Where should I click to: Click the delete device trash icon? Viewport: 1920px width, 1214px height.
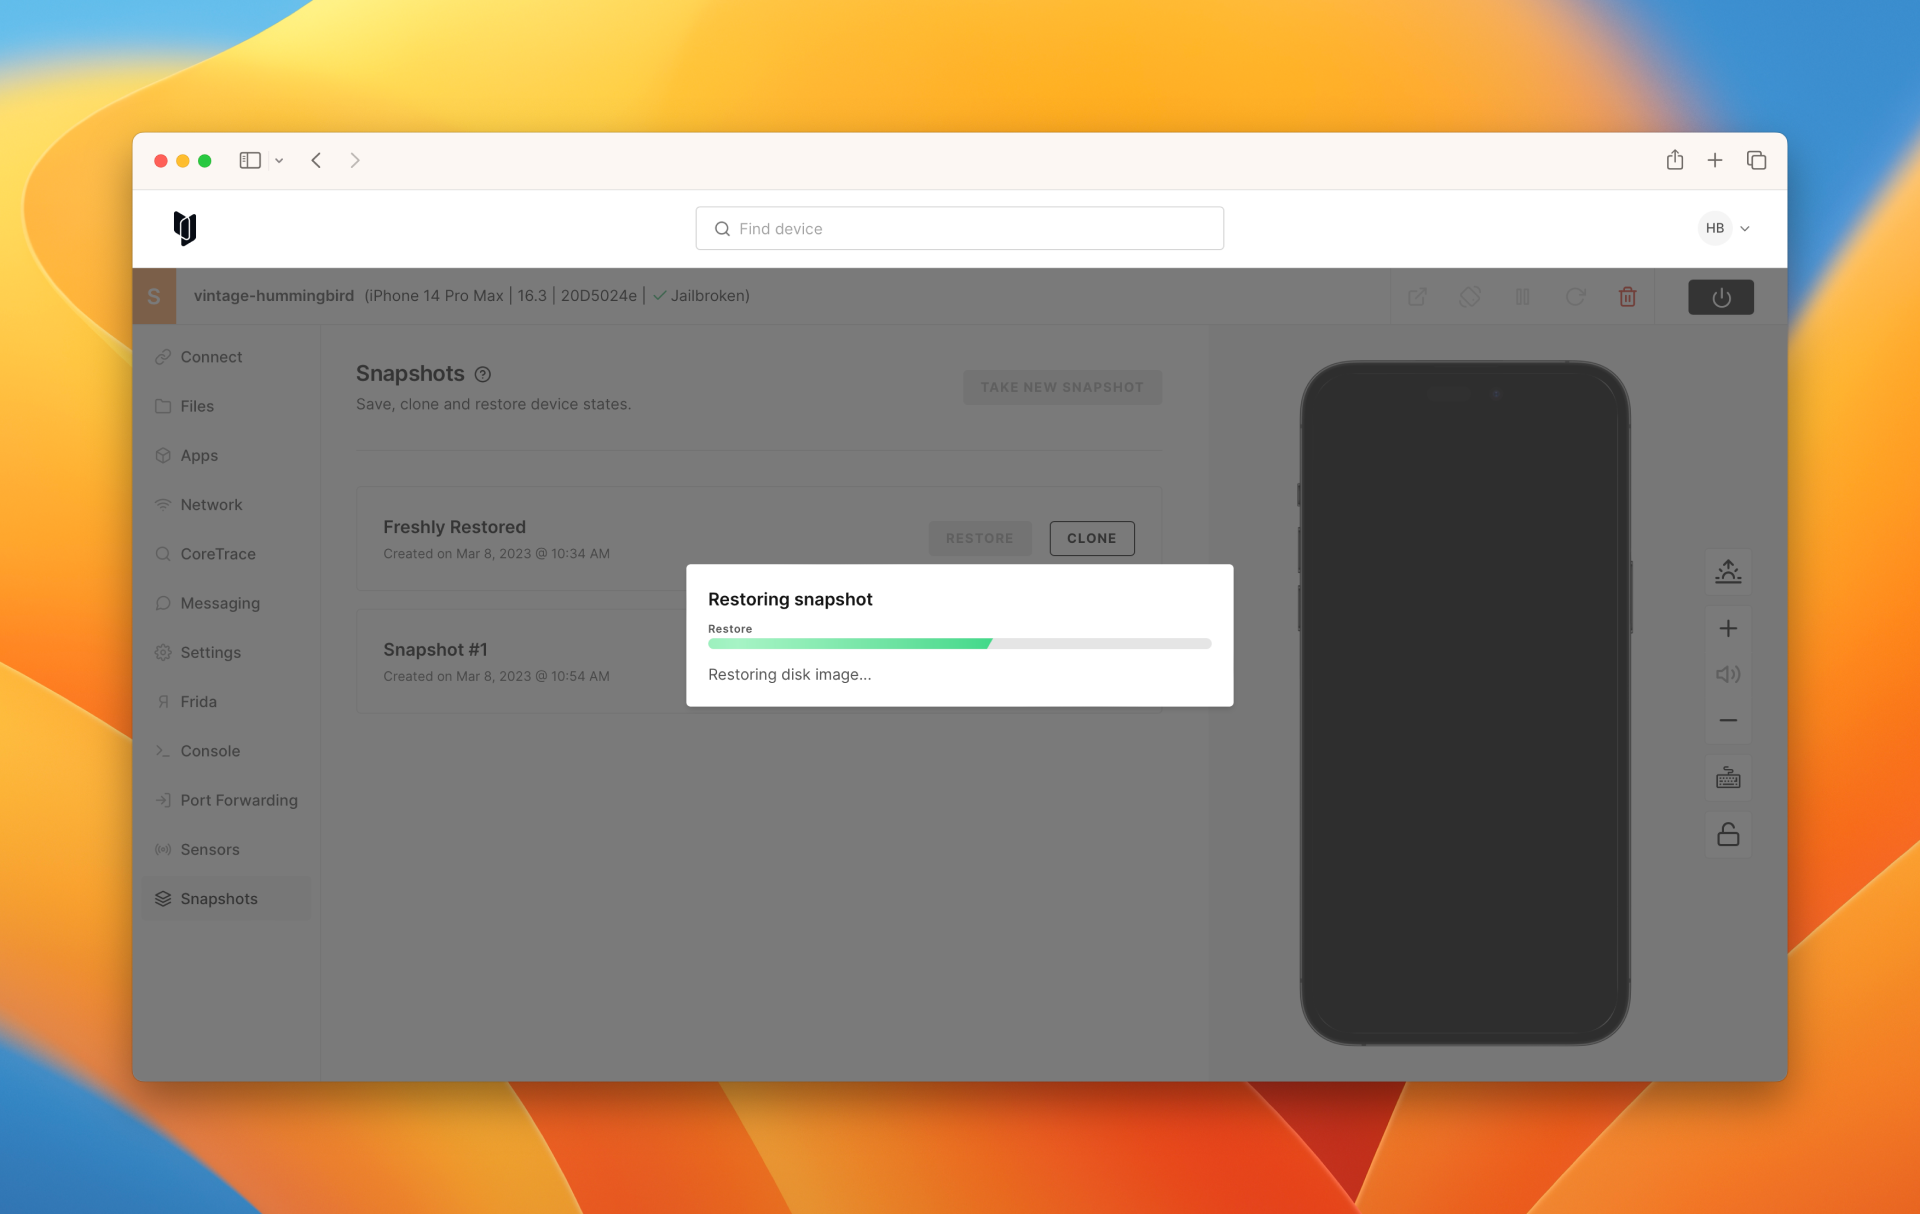[x=1628, y=295]
